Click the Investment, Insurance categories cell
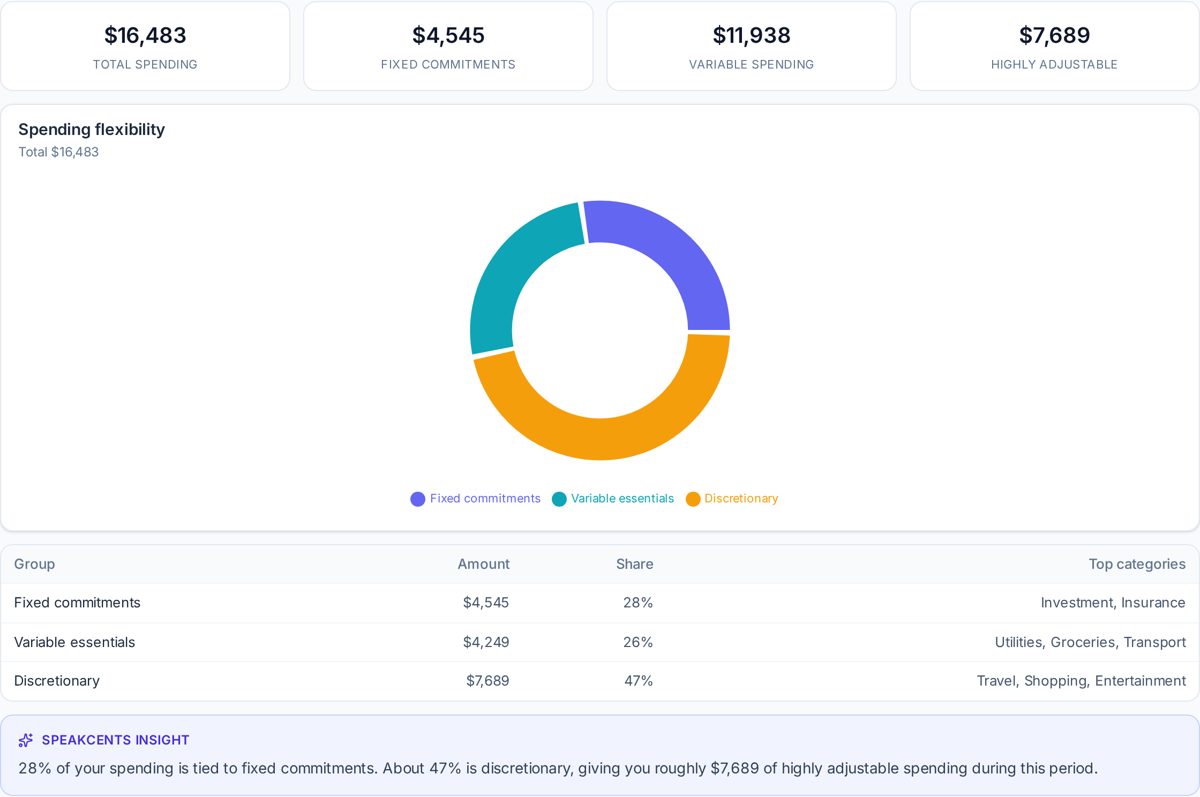The height and width of the screenshot is (797, 1200). [x=1113, y=603]
